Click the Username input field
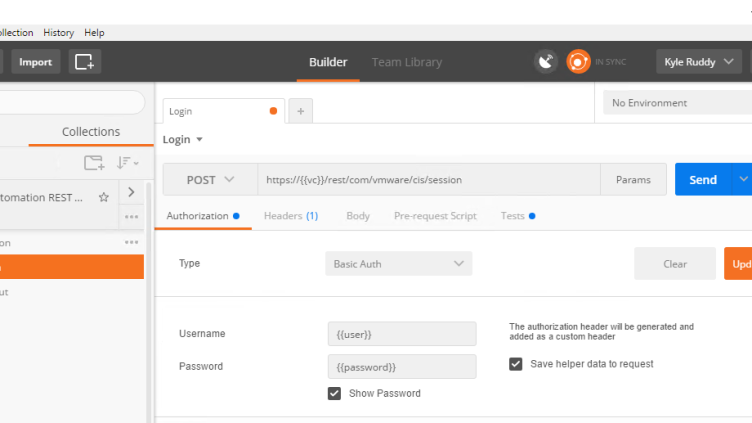 pos(402,334)
